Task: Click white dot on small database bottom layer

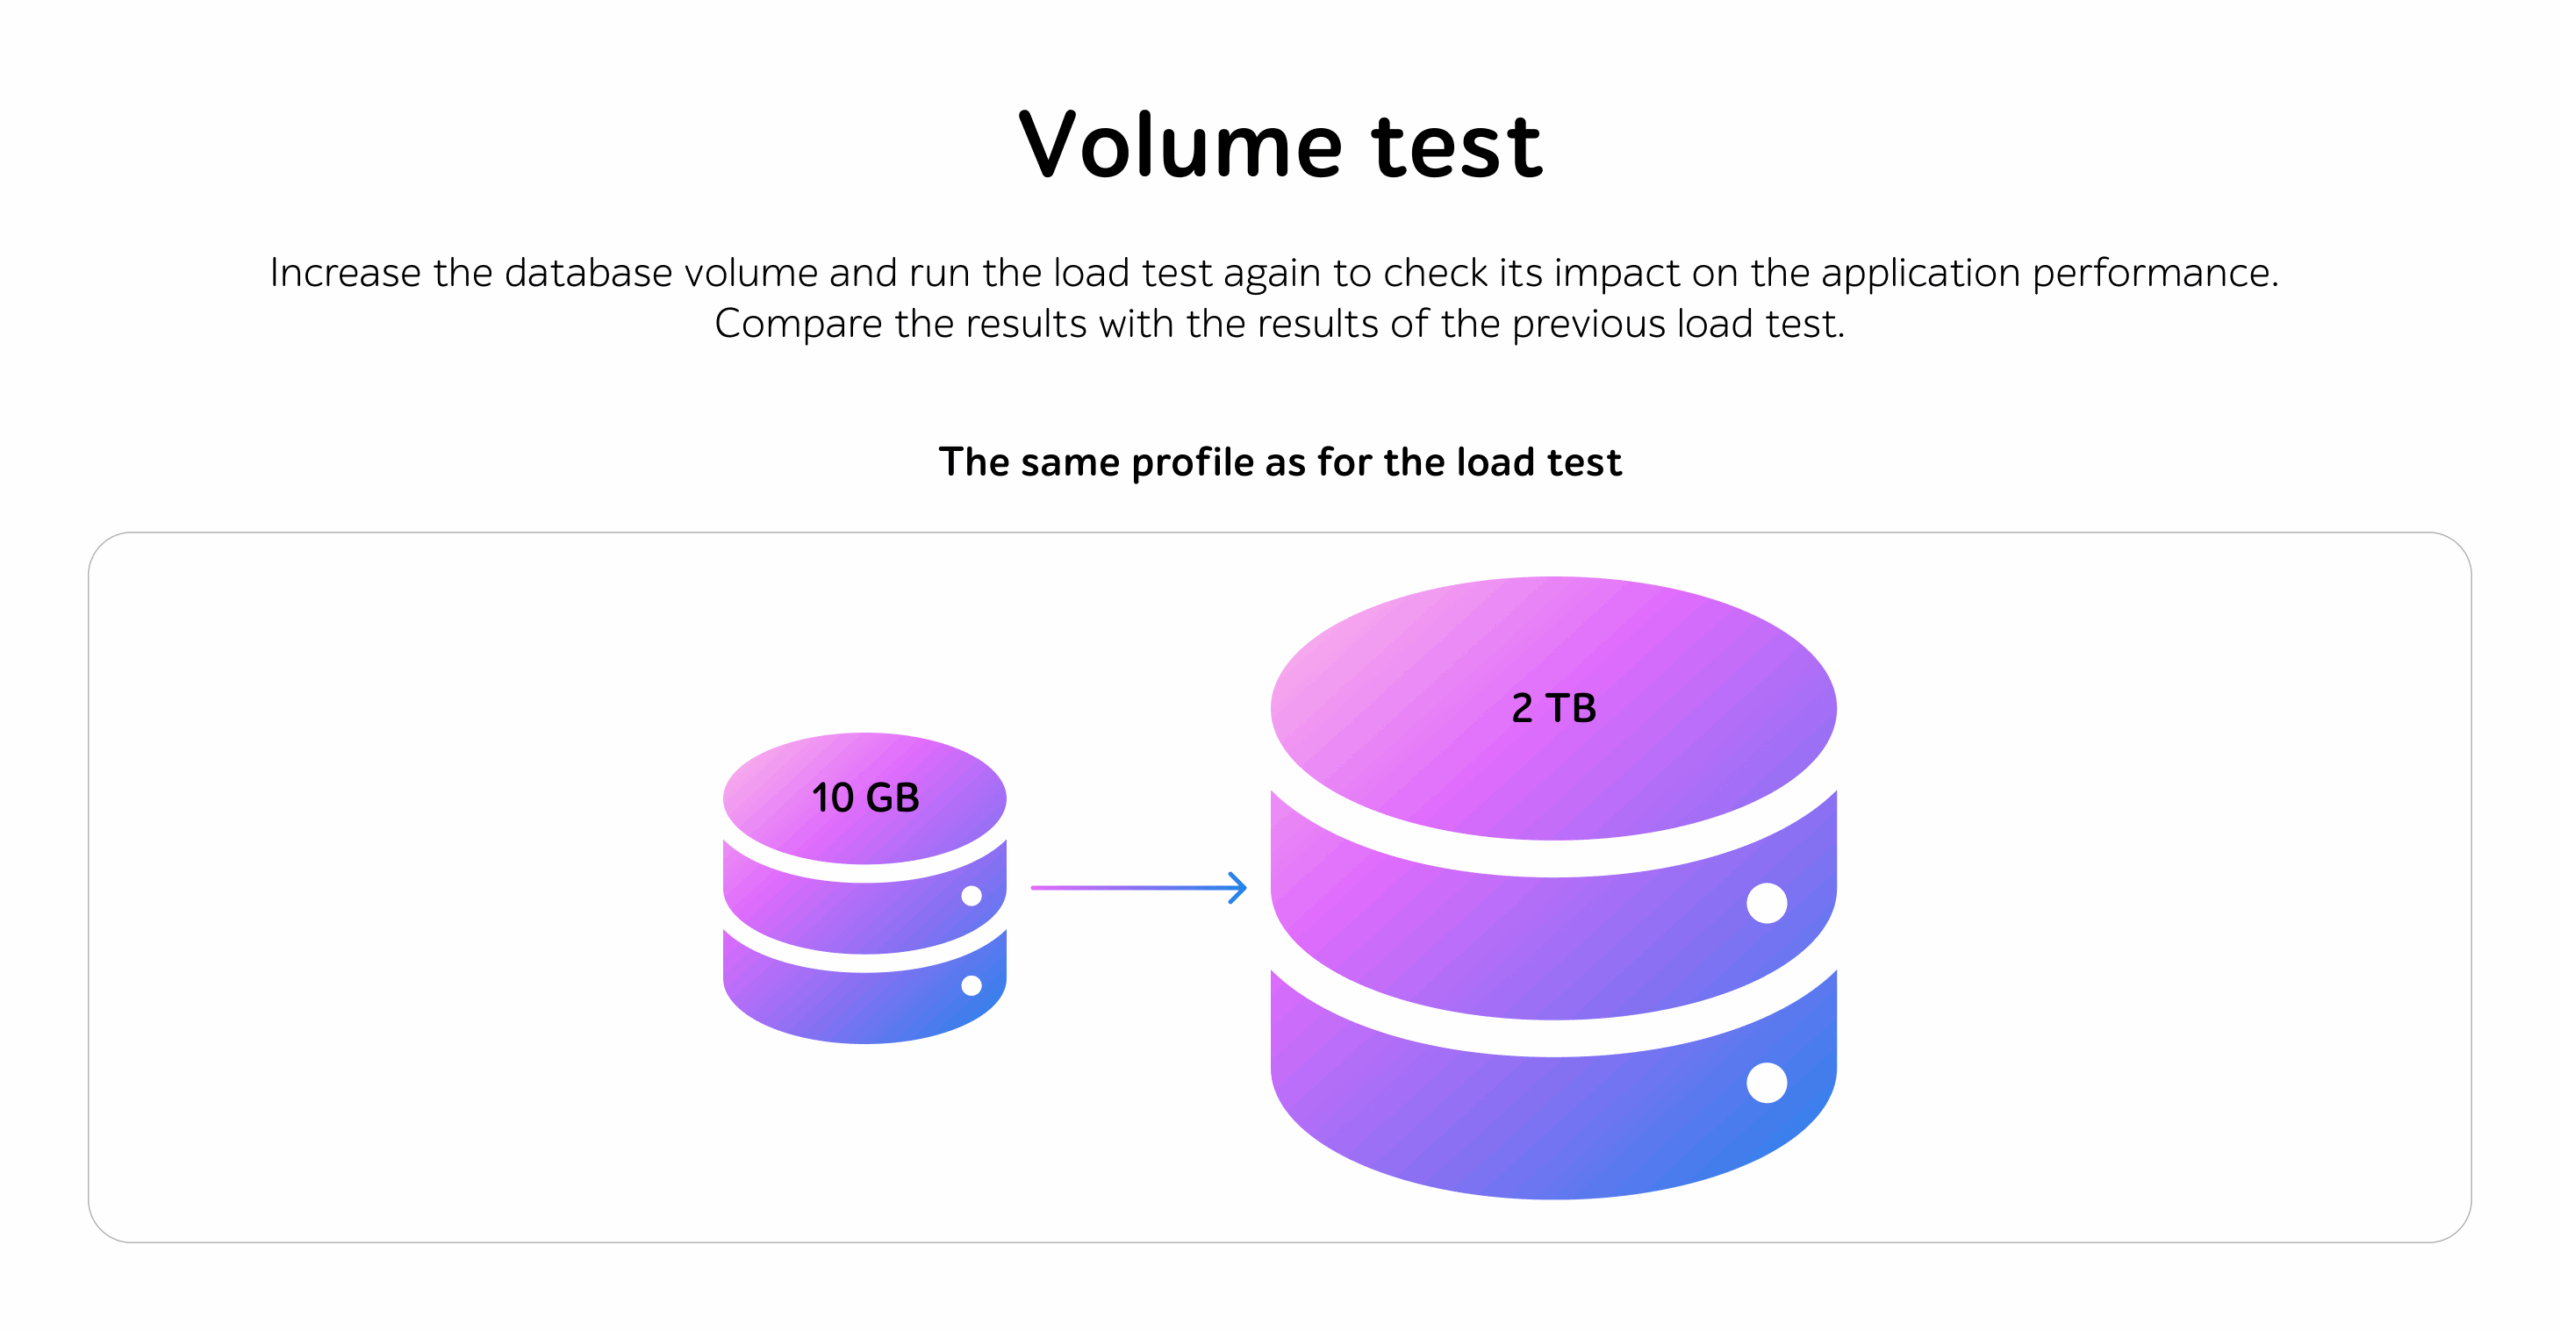Action: tap(970, 985)
